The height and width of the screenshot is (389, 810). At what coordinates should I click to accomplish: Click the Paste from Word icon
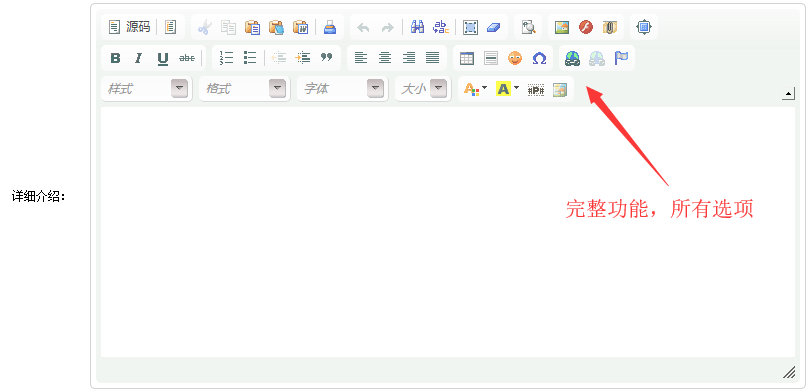coord(300,27)
